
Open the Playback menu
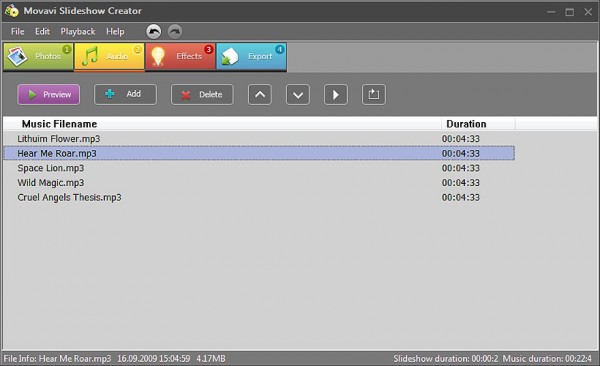pos(78,31)
